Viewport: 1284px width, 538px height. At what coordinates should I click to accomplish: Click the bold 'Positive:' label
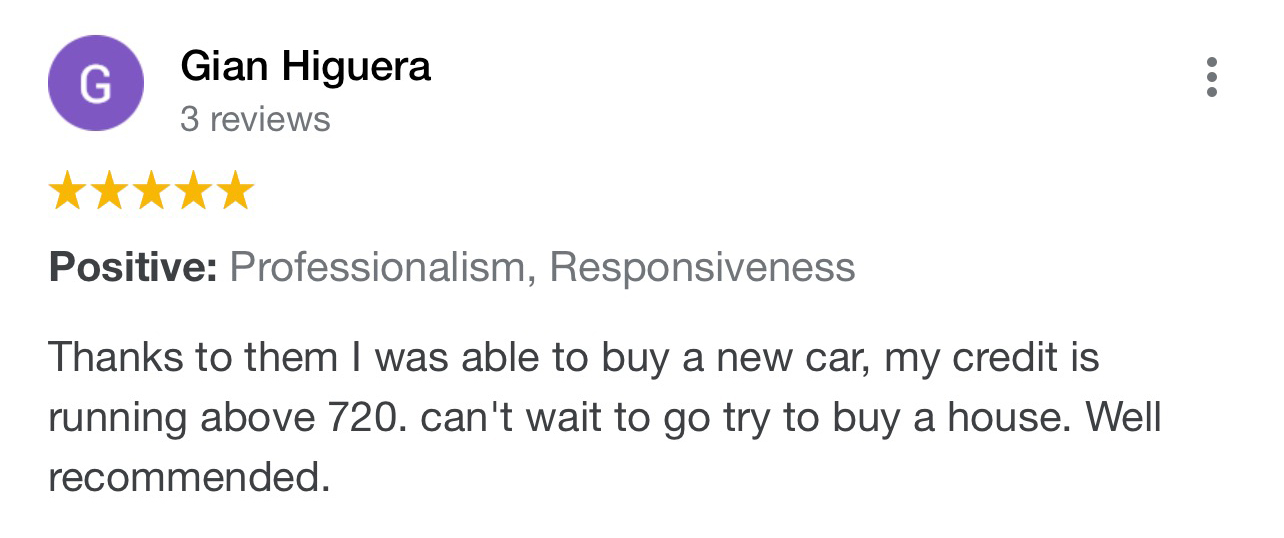tap(133, 267)
